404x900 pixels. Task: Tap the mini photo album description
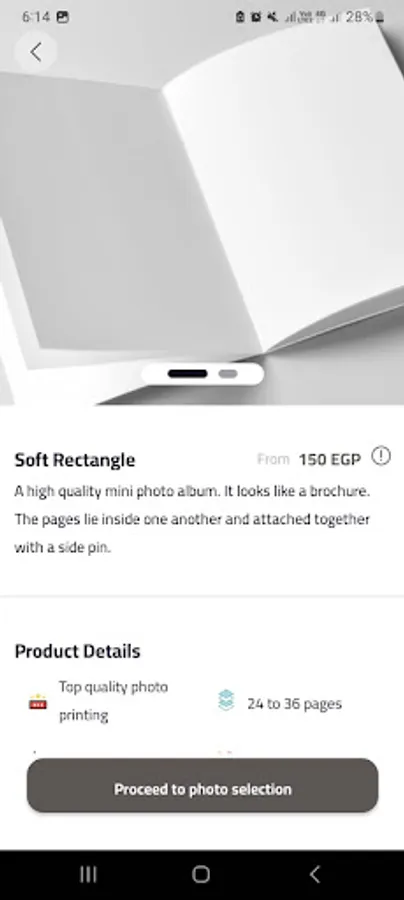[193, 519]
